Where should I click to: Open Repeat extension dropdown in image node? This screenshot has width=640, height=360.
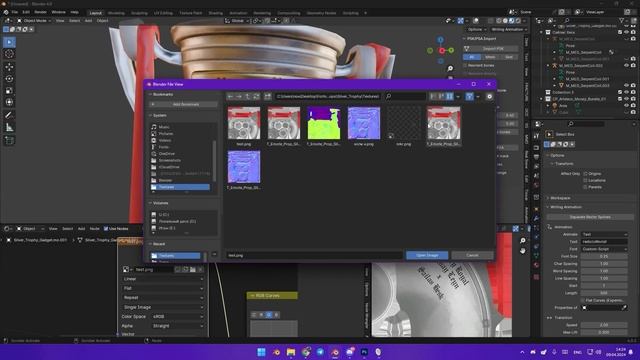[163, 298]
